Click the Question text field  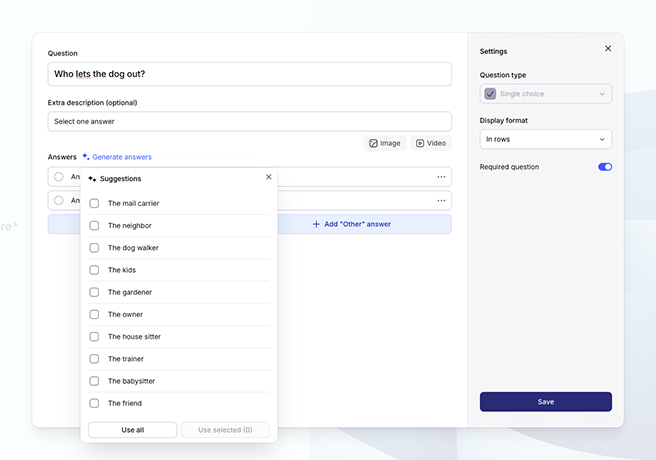pyautogui.click(x=249, y=74)
